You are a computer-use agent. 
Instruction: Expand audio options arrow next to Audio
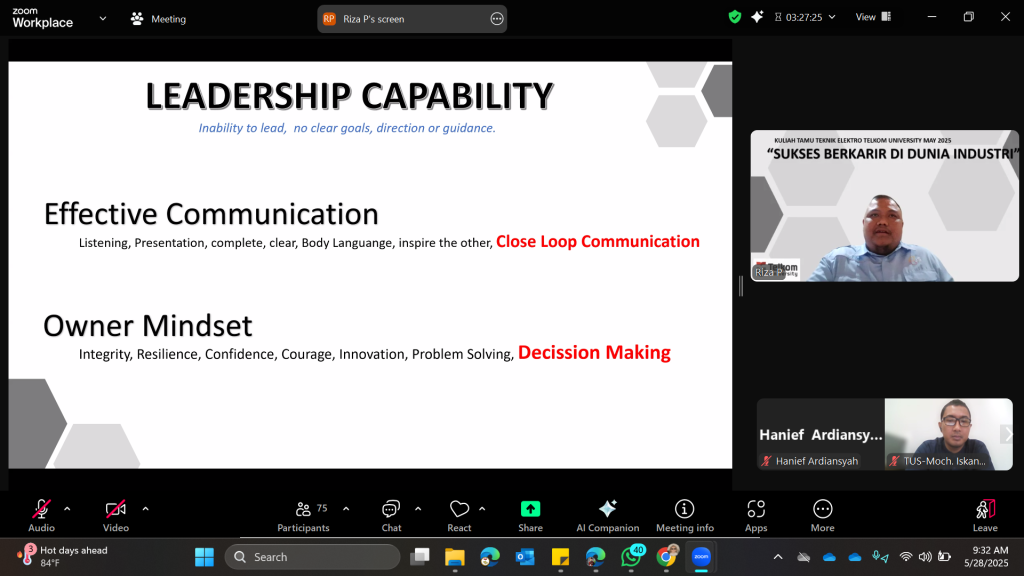pos(67,509)
